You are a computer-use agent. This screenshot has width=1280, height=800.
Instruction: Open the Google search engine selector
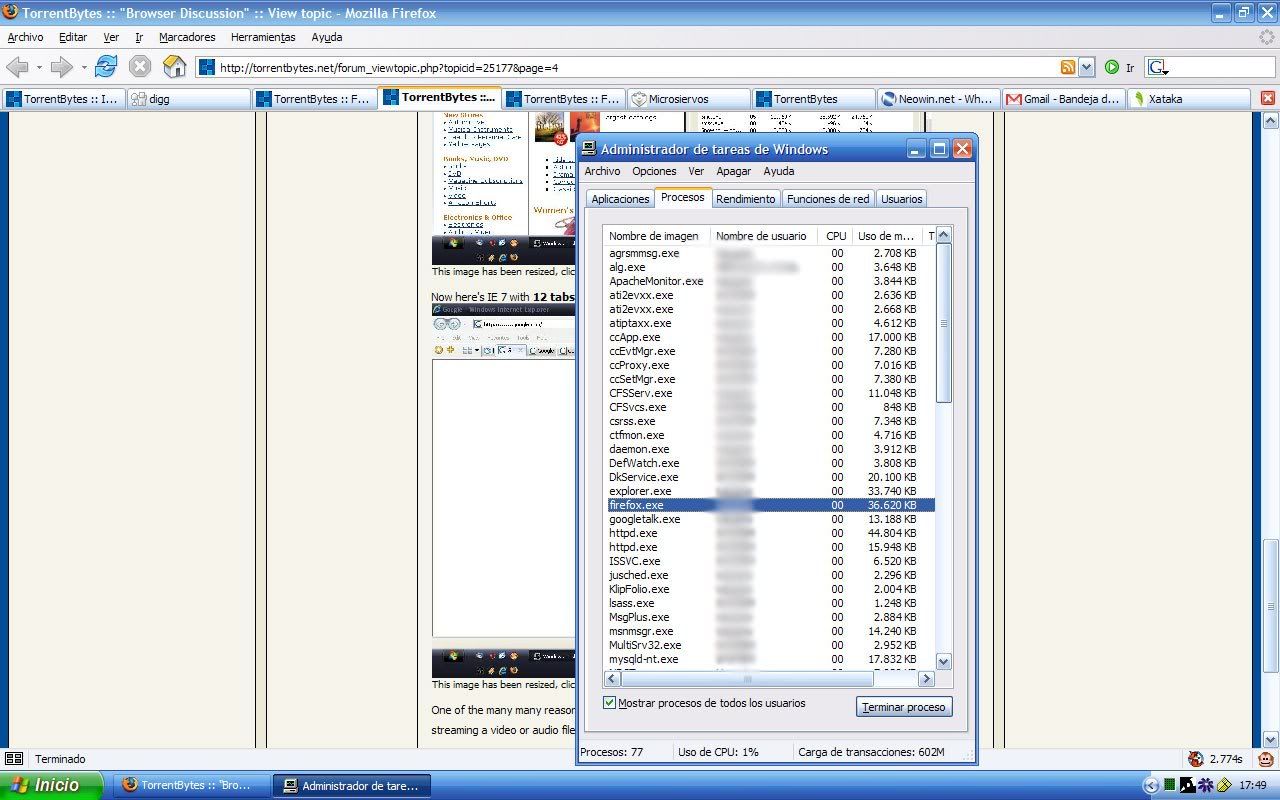click(1160, 67)
